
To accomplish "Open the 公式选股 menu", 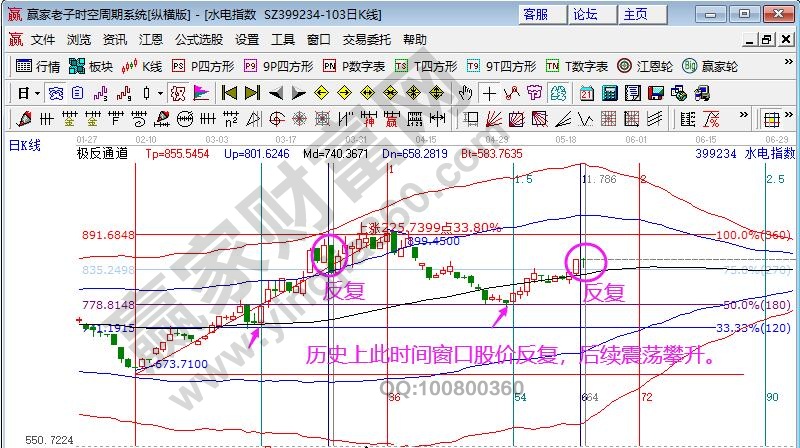I will [x=199, y=40].
